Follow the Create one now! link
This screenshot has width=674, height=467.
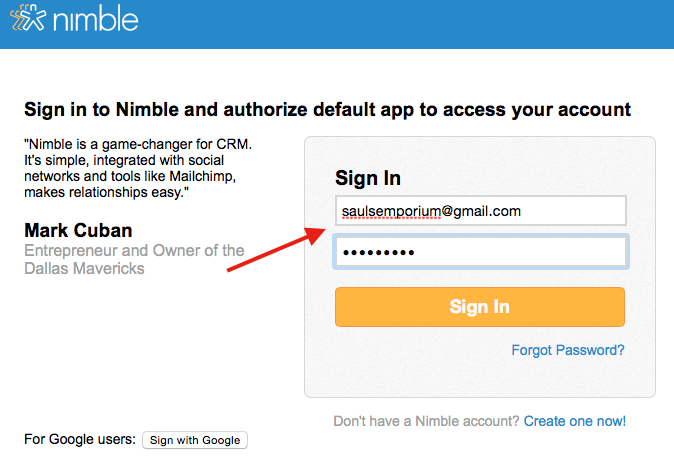(575, 421)
